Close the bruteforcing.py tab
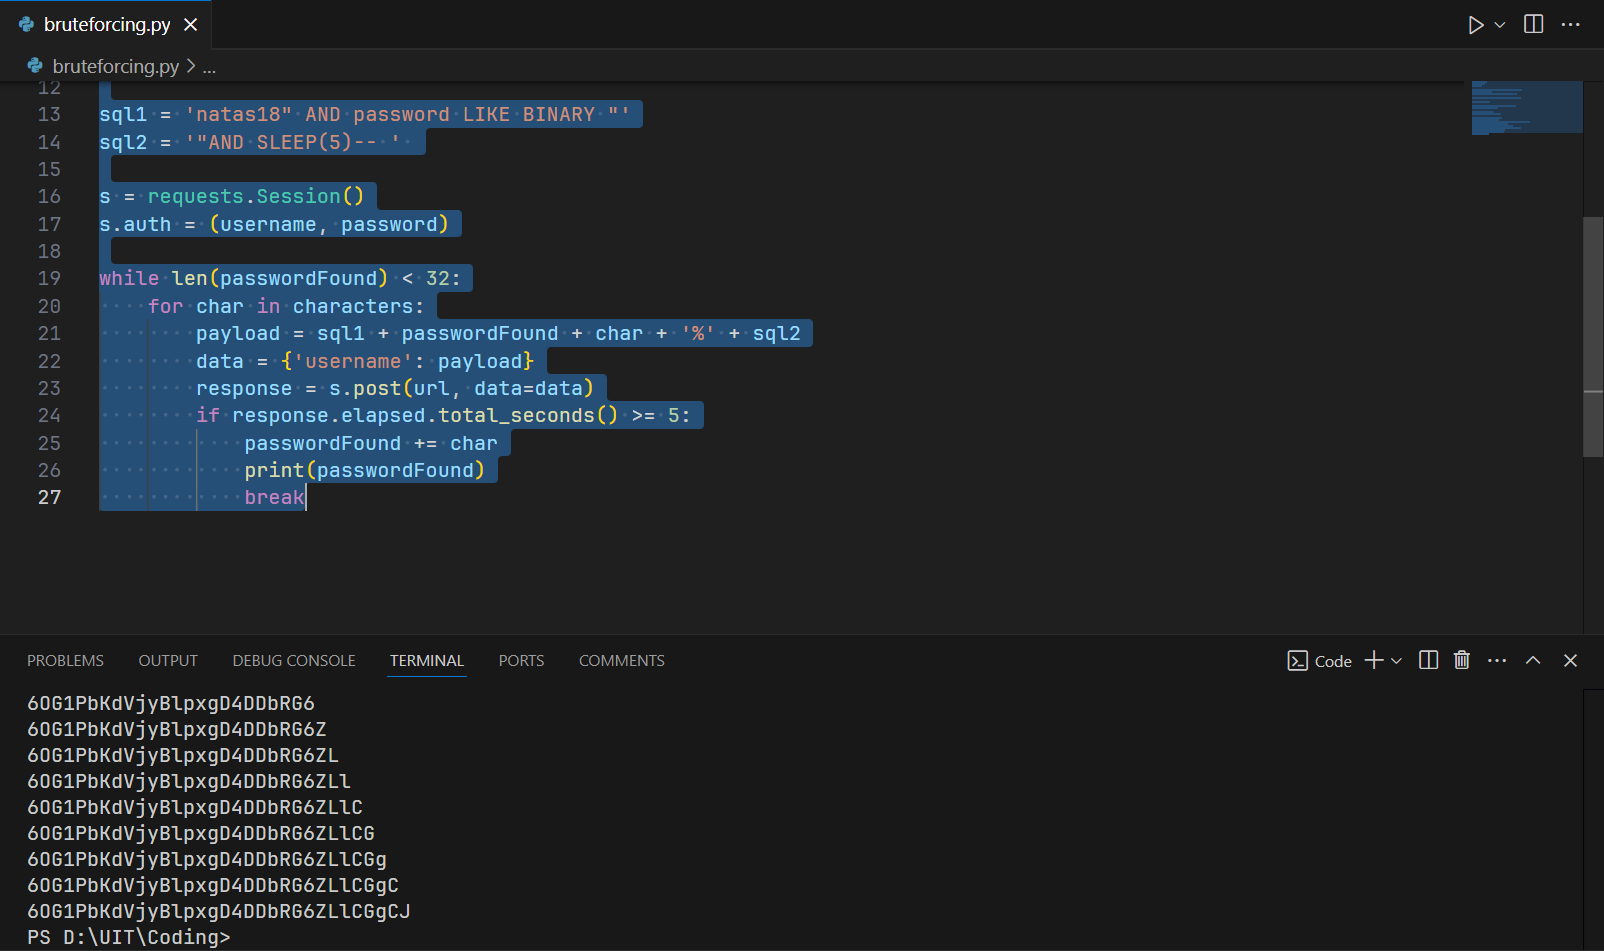This screenshot has width=1604, height=951. pyautogui.click(x=190, y=25)
